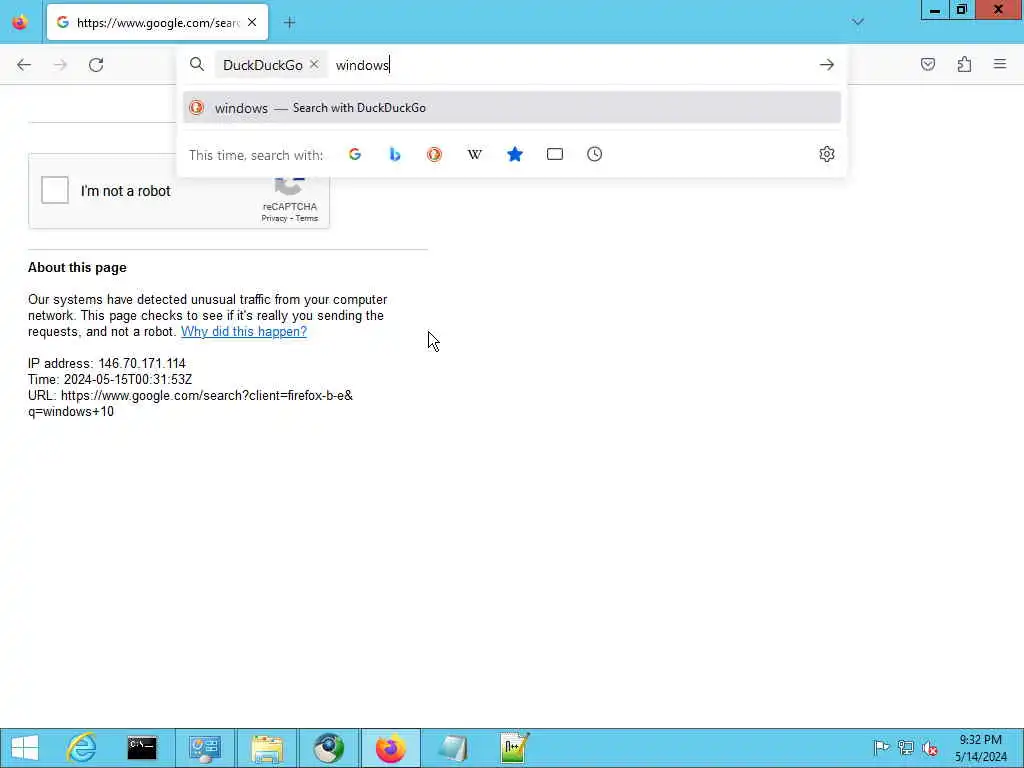Reload the current page
The width and height of the screenshot is (1024, 768).
[96, 65]
